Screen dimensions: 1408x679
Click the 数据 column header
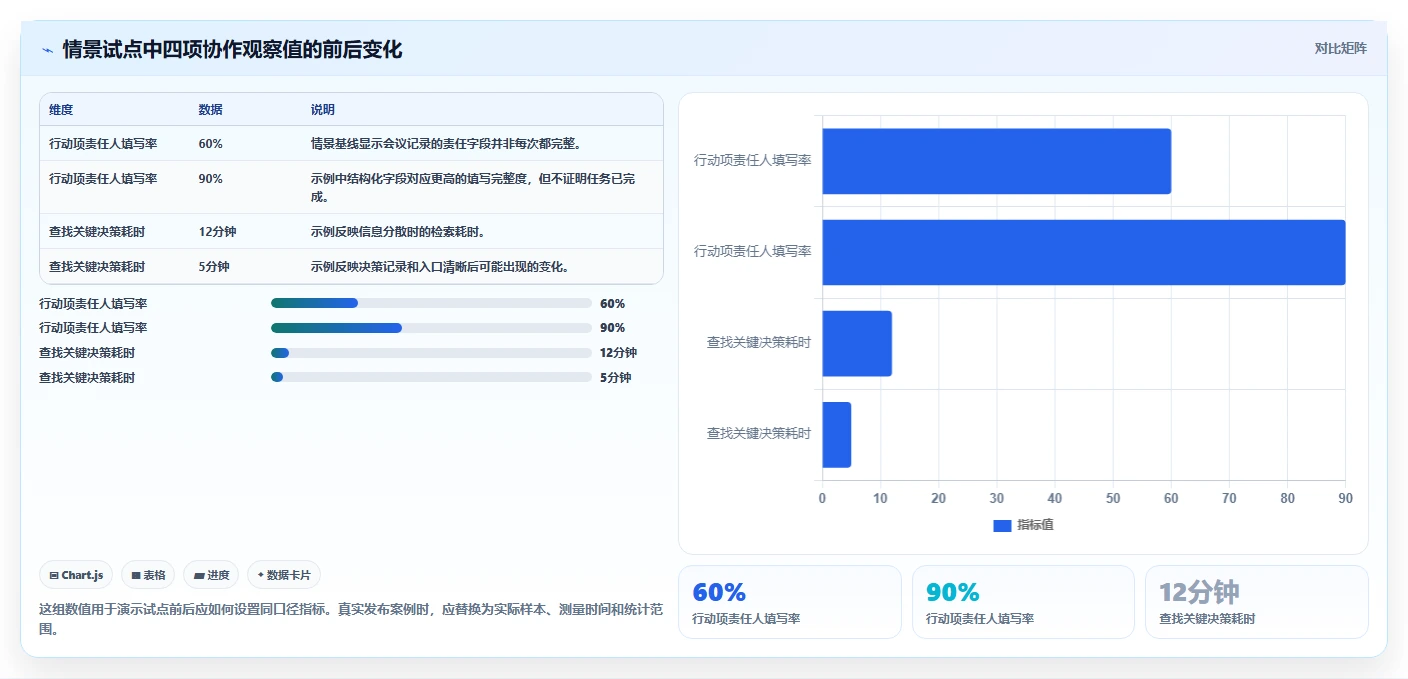coord(211,110)
